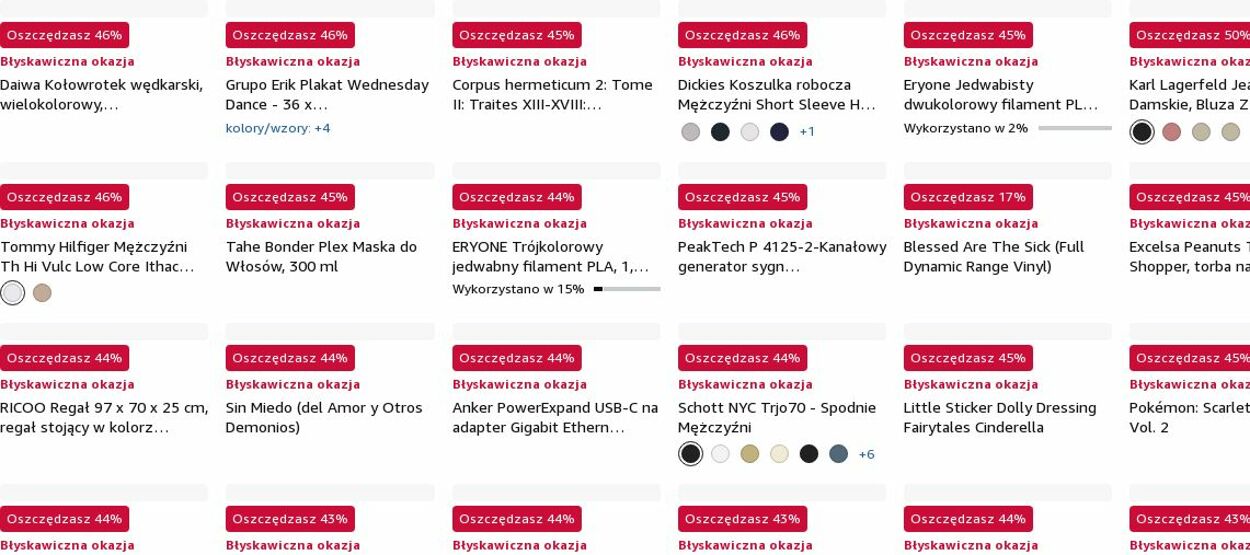
Task: Open Anker PowerExpand USB-C adapter listing
Action: coord(555,417)
